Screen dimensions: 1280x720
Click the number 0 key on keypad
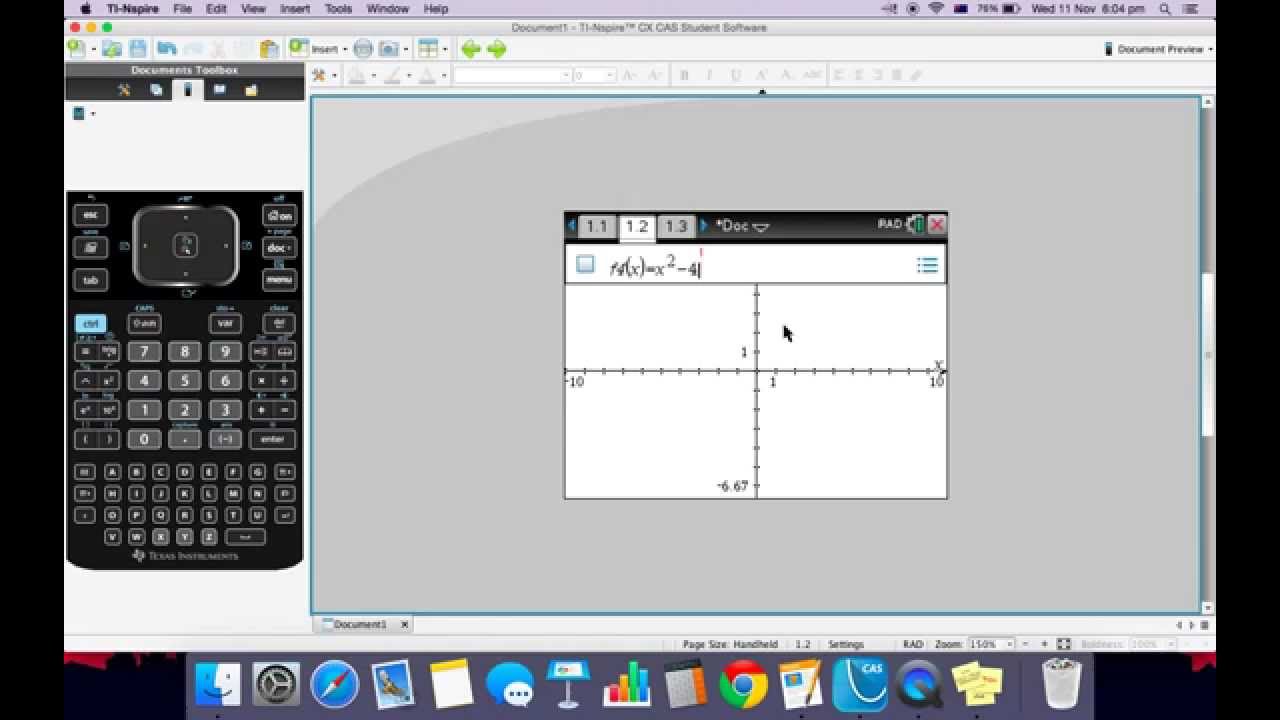point(144,439)
